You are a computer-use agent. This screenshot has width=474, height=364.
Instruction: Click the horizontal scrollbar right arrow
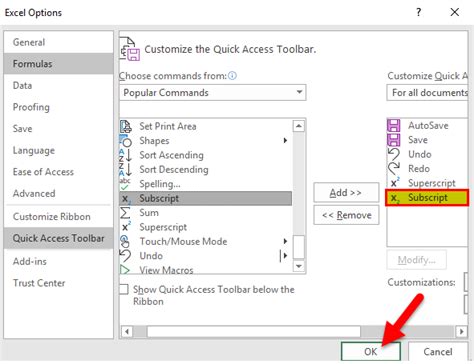click(x=461, y=331)
